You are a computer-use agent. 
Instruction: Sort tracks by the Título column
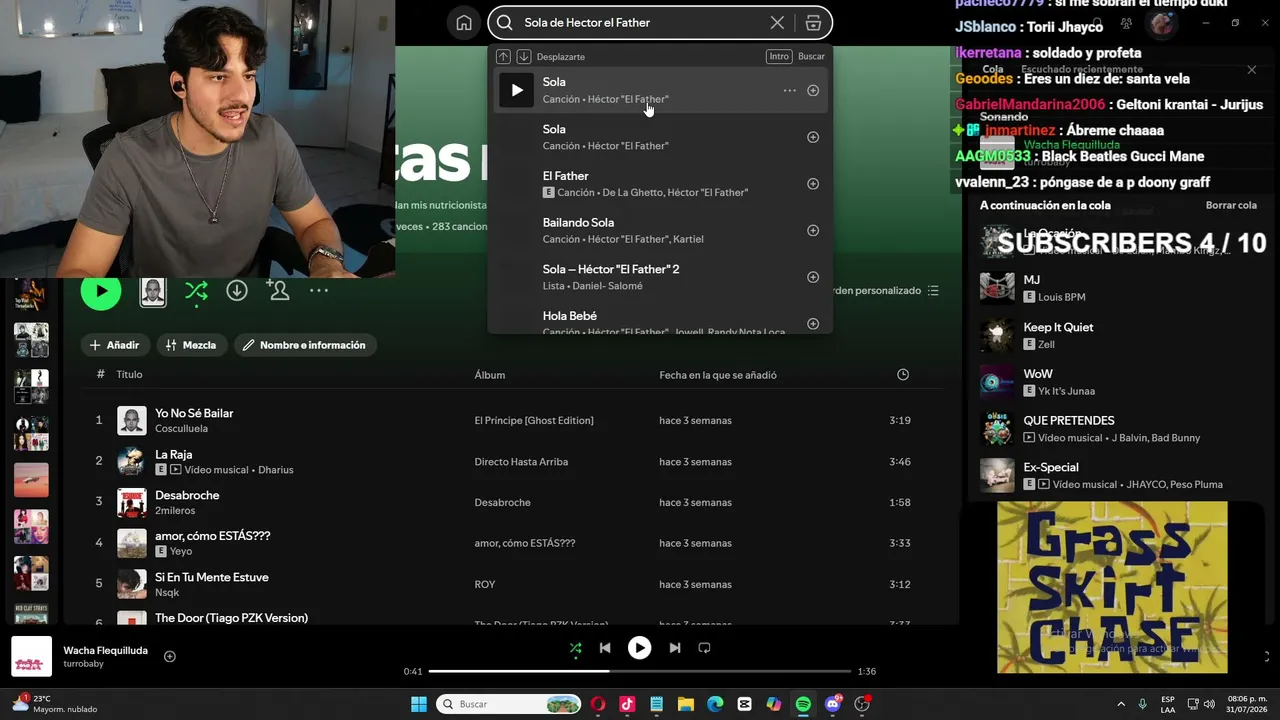(129, 375)
